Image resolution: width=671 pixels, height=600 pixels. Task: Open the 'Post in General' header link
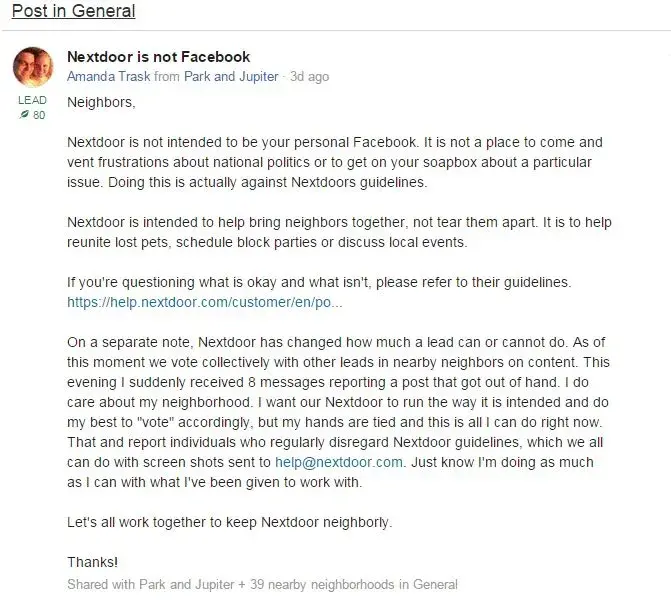(73, 12)
